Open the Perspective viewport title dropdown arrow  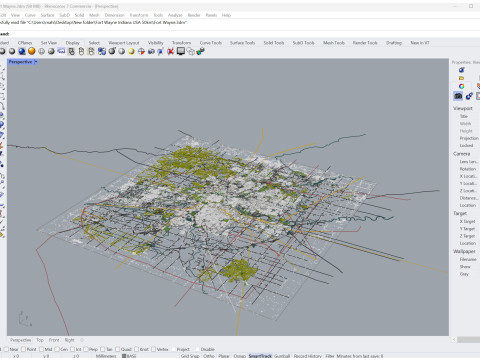click(36, 62)
